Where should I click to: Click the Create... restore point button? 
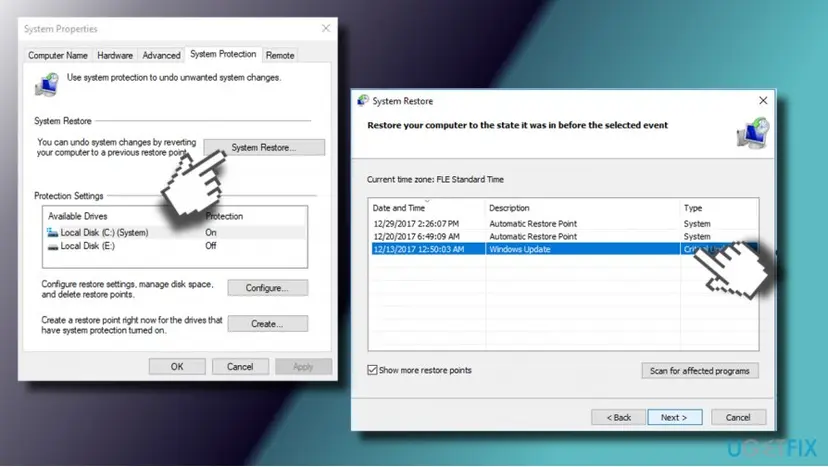coord(267,324)
